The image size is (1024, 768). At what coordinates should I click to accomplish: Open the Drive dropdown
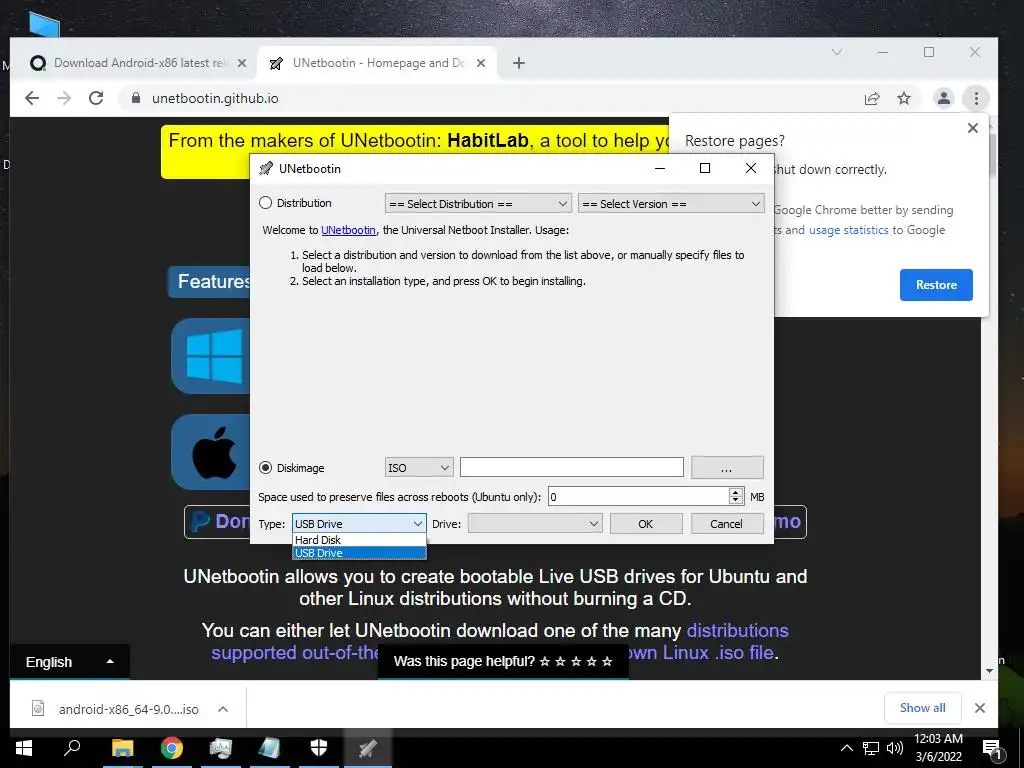click(535, 524)
